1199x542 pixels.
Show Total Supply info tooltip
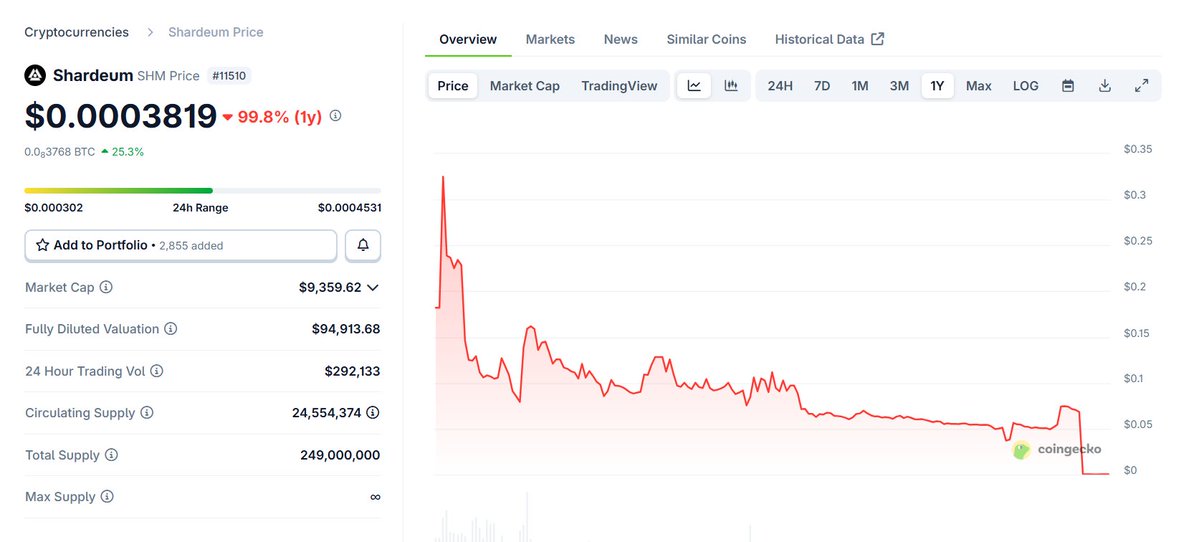(111, 455)
